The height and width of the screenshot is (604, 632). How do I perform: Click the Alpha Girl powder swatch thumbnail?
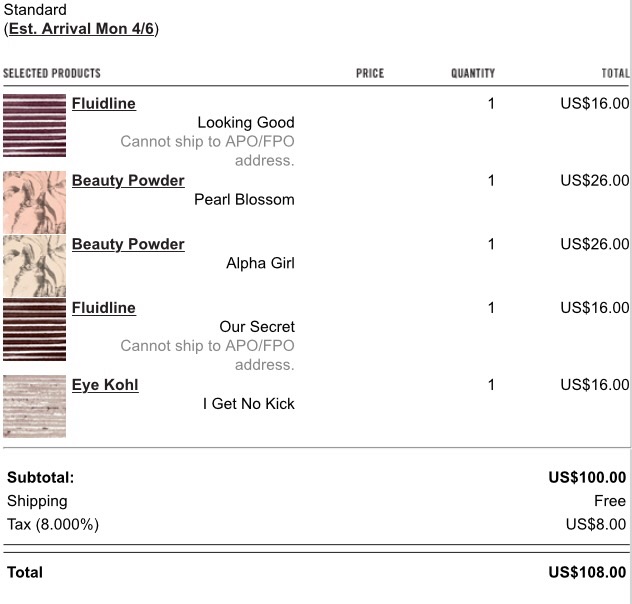click(x=34, y=266)
